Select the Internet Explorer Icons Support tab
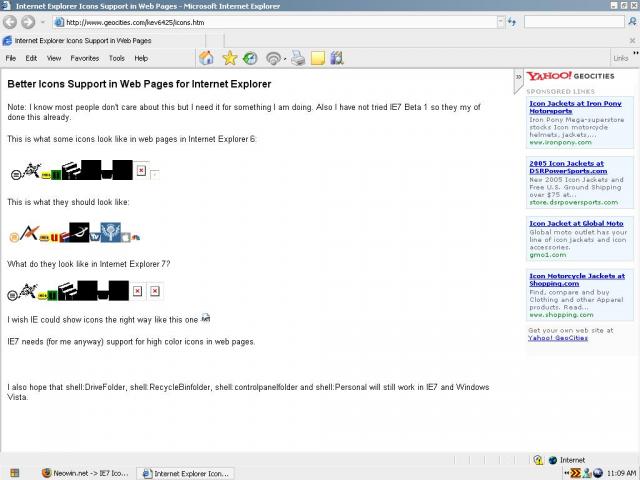Screen dimensions: 640x480 [x=102, y=40]
